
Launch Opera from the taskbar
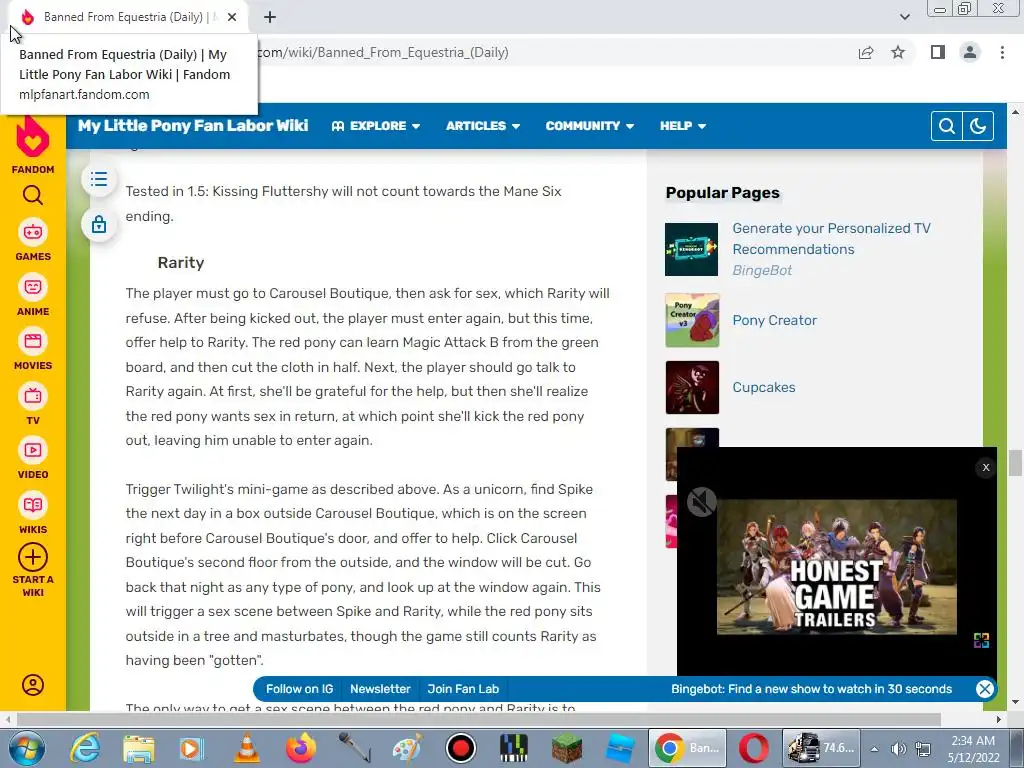753,748
